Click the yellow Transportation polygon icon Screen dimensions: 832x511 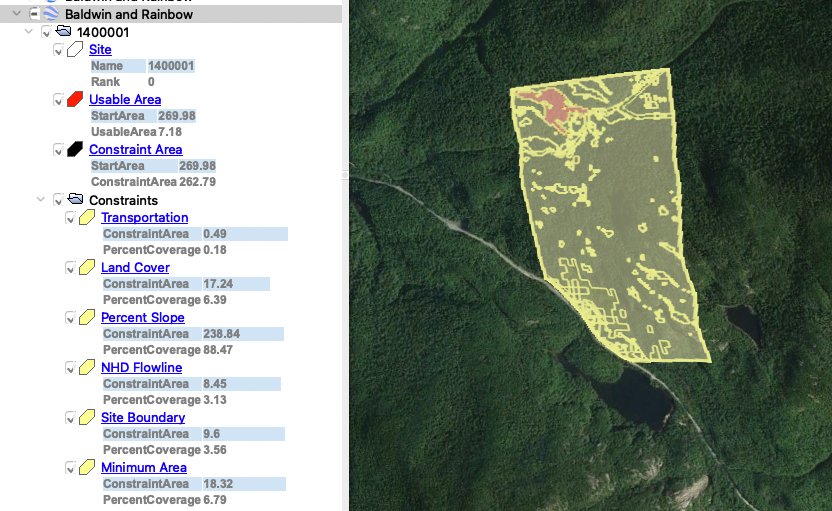pyautogui.click(x=87, y=217)
